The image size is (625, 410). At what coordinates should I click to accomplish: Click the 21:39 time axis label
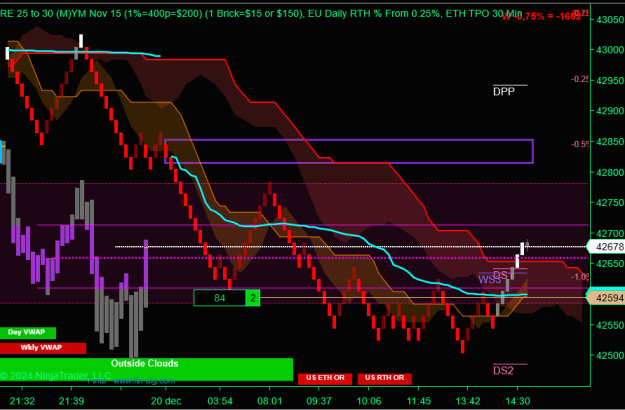pos(71,401)
